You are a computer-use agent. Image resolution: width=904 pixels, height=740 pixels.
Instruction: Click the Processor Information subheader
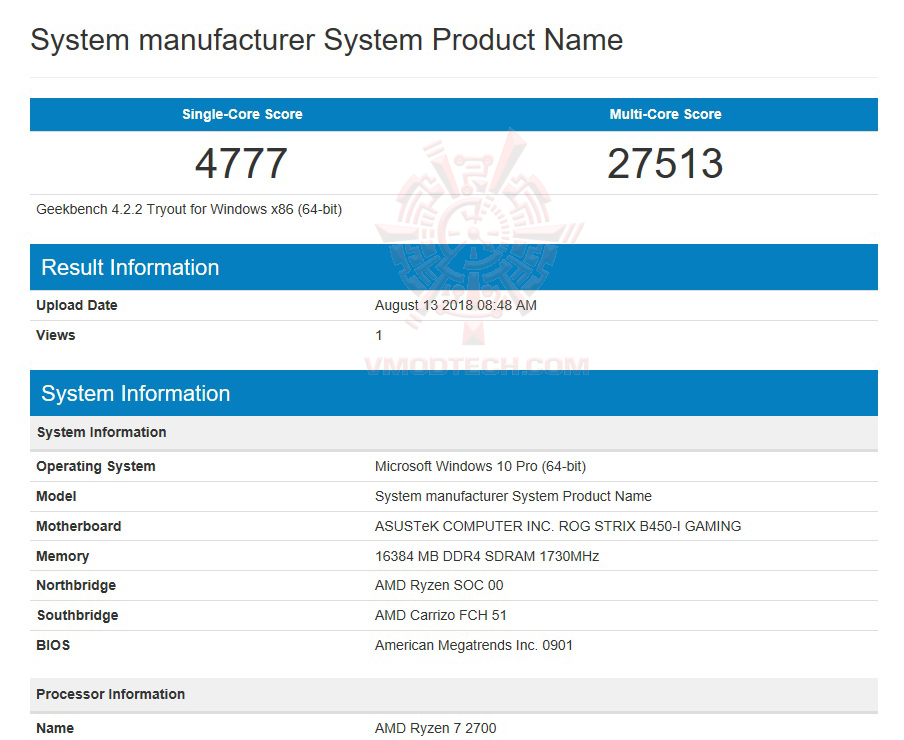point(454,694)
